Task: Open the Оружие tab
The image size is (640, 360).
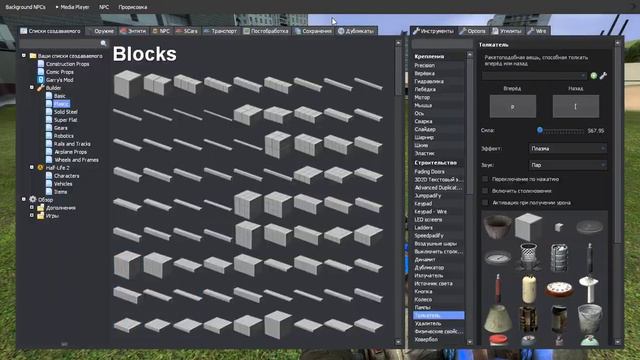Action: click(101, 31)
